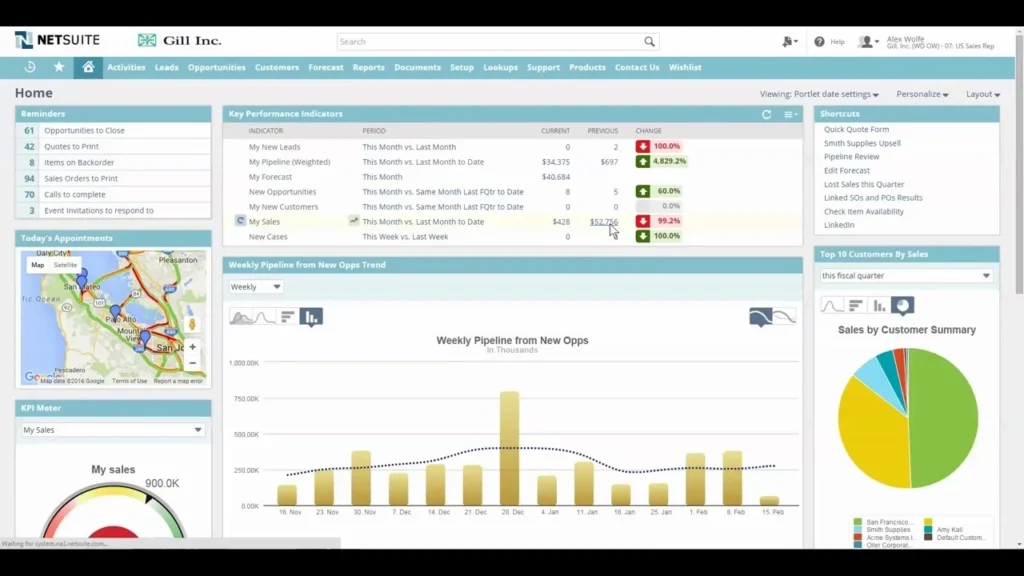This screenshot has height=576, width=1024.
Task: Open the 'this fiscal quarter' dropdown
Action: pos(906,275)
